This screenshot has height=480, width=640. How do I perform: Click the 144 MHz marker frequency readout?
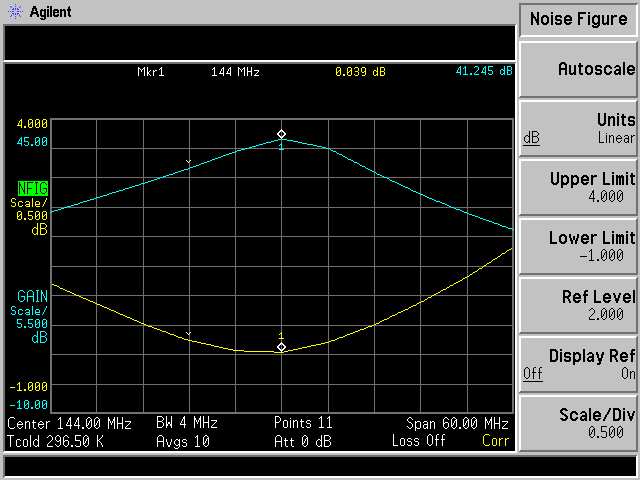235,72
